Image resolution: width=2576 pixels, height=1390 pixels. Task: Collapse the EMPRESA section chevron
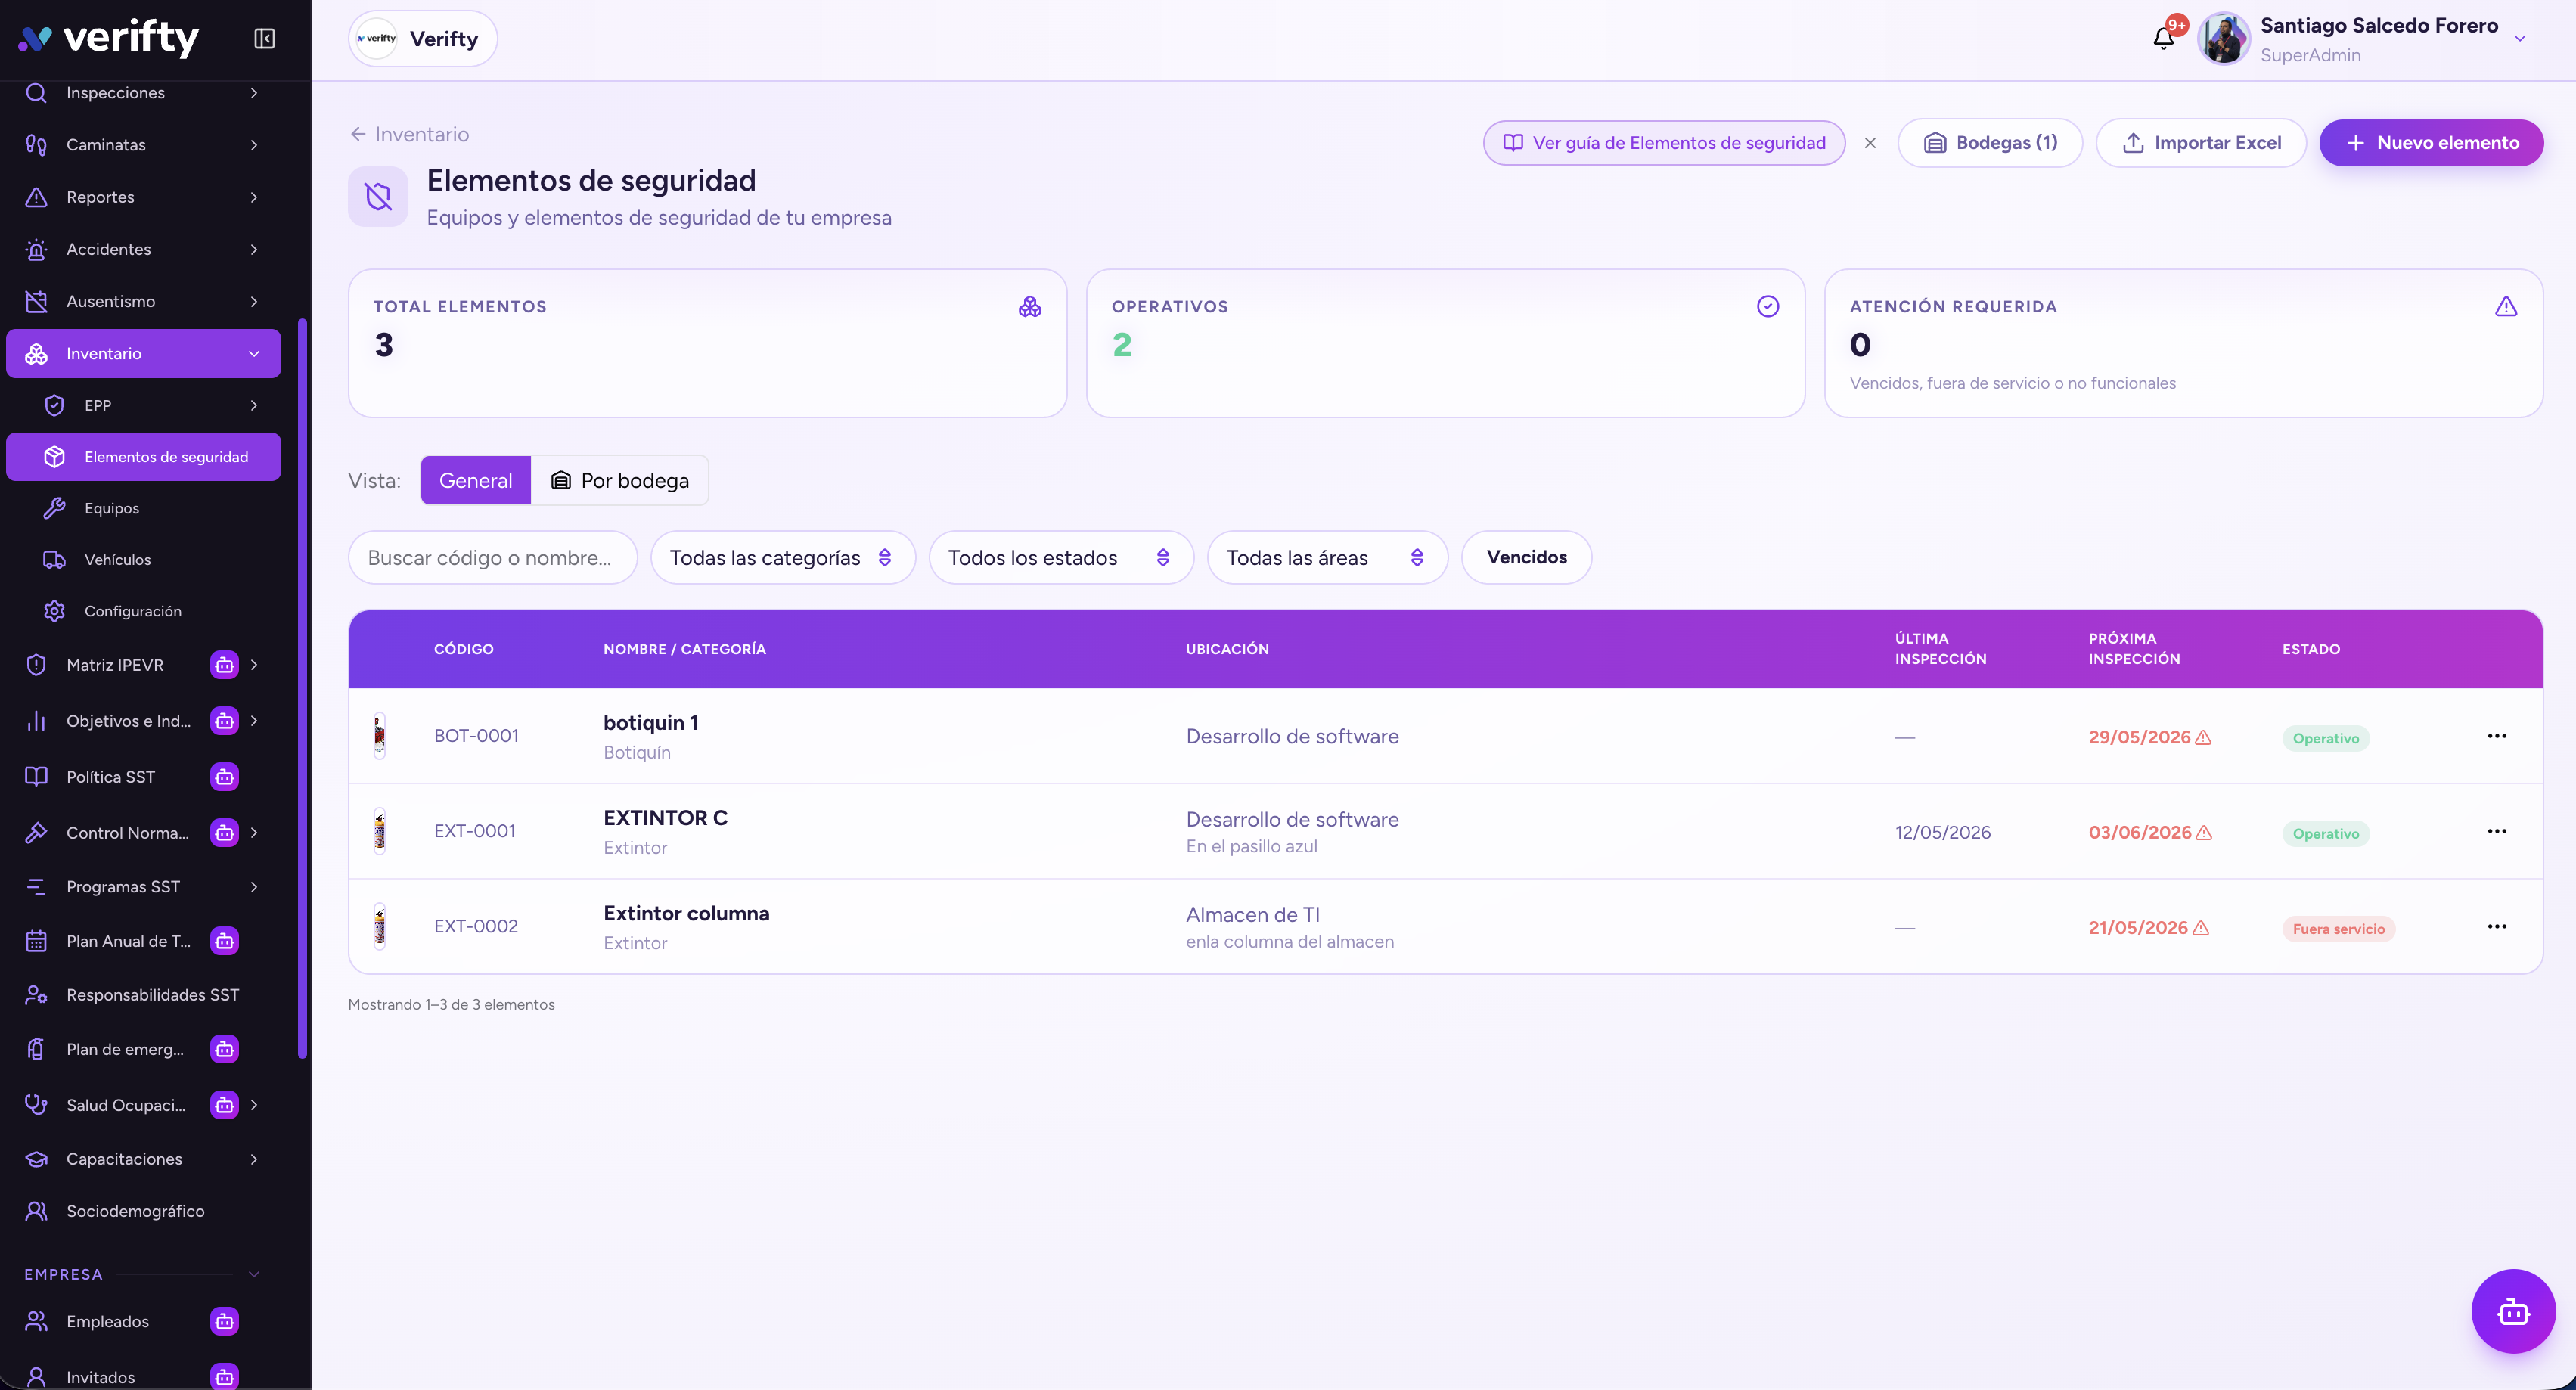tap(254, 1274)
